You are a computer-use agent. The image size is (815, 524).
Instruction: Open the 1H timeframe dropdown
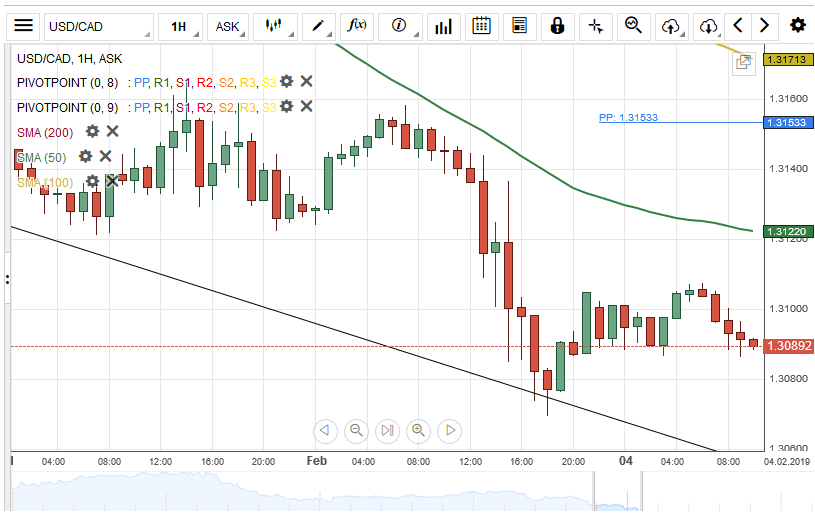[185, 26]
